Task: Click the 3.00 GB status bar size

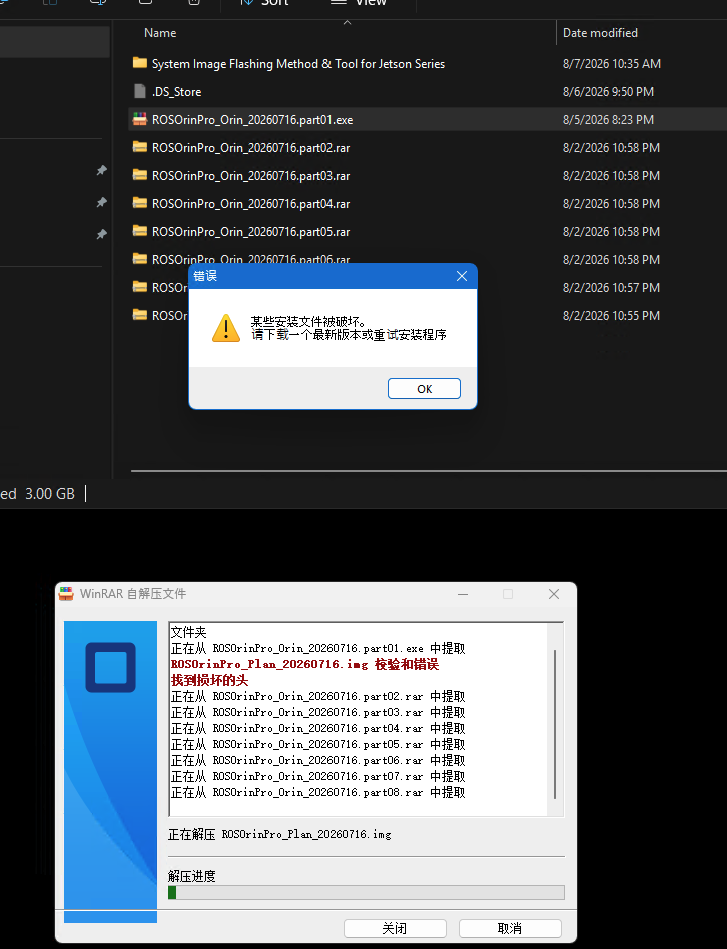Action: [x=50, y=494]
